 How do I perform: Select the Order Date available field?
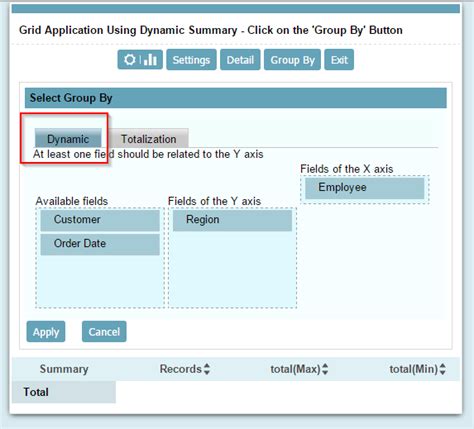100,244
